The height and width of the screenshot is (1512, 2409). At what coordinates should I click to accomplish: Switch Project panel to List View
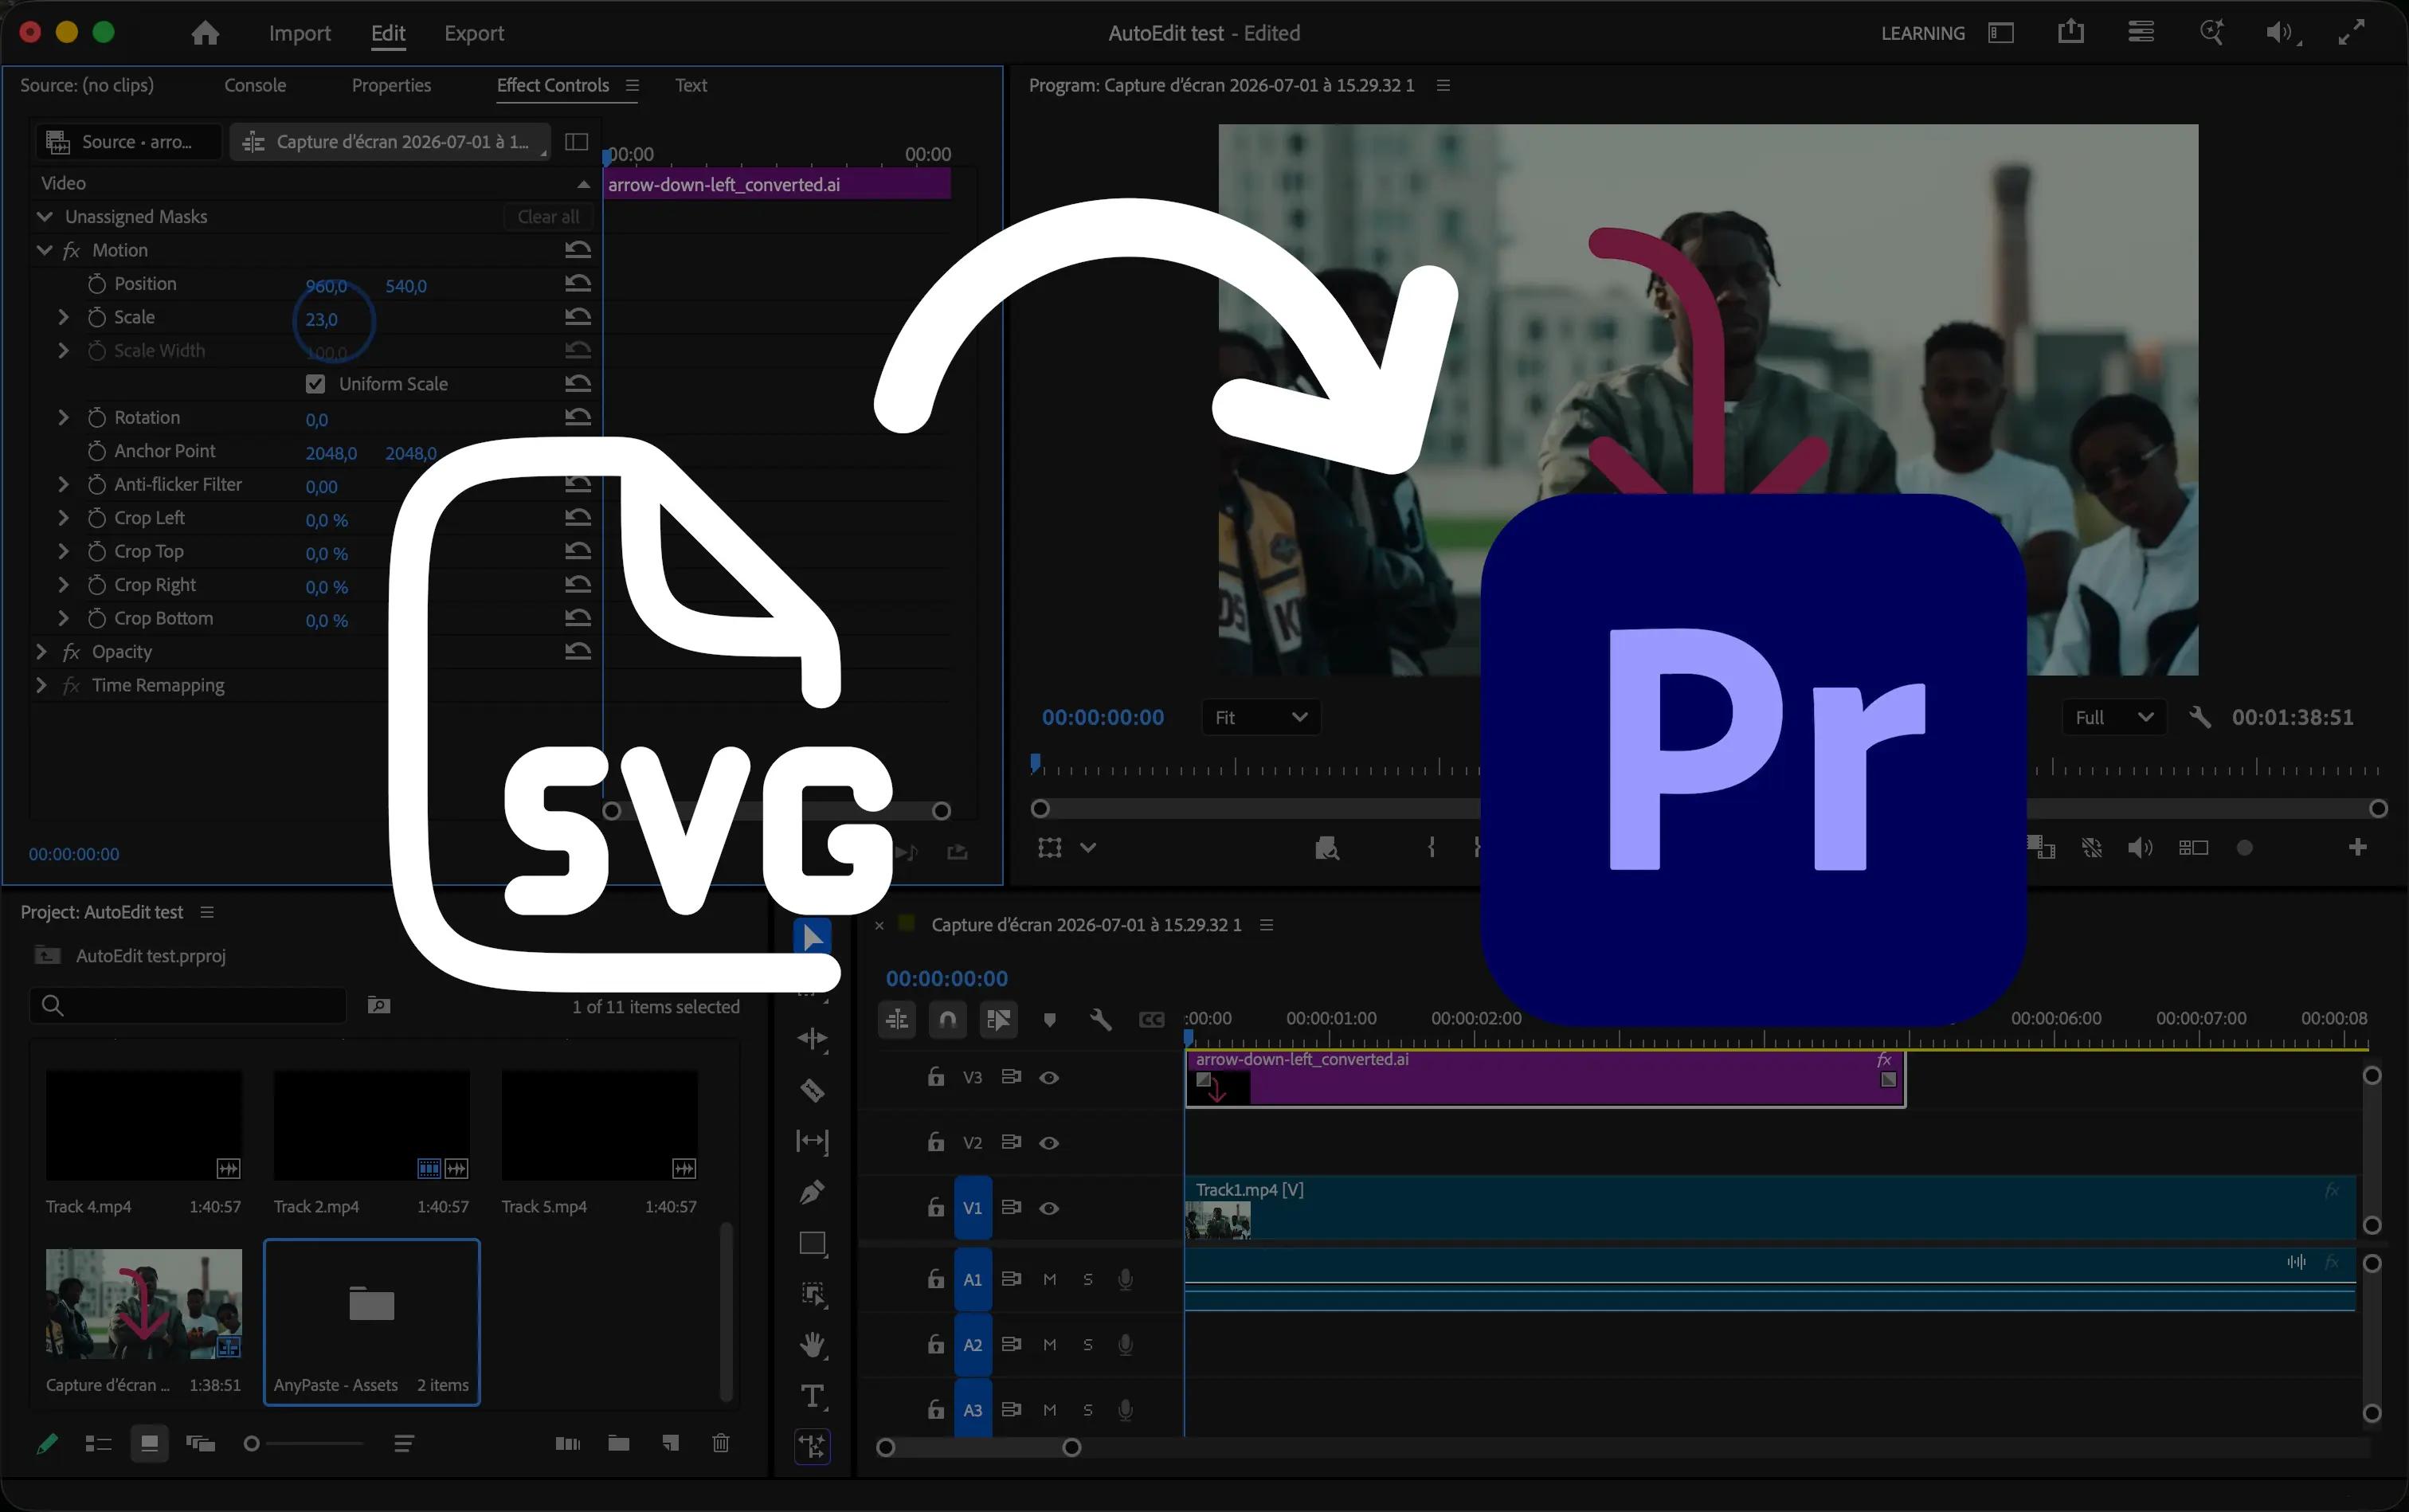(98, 1443)
